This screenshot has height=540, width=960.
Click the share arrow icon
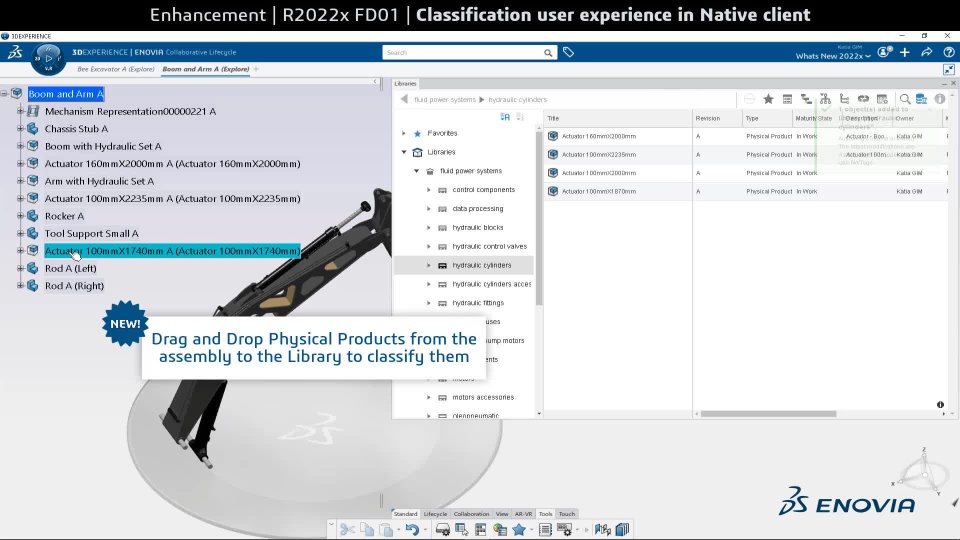coord(927,52)
